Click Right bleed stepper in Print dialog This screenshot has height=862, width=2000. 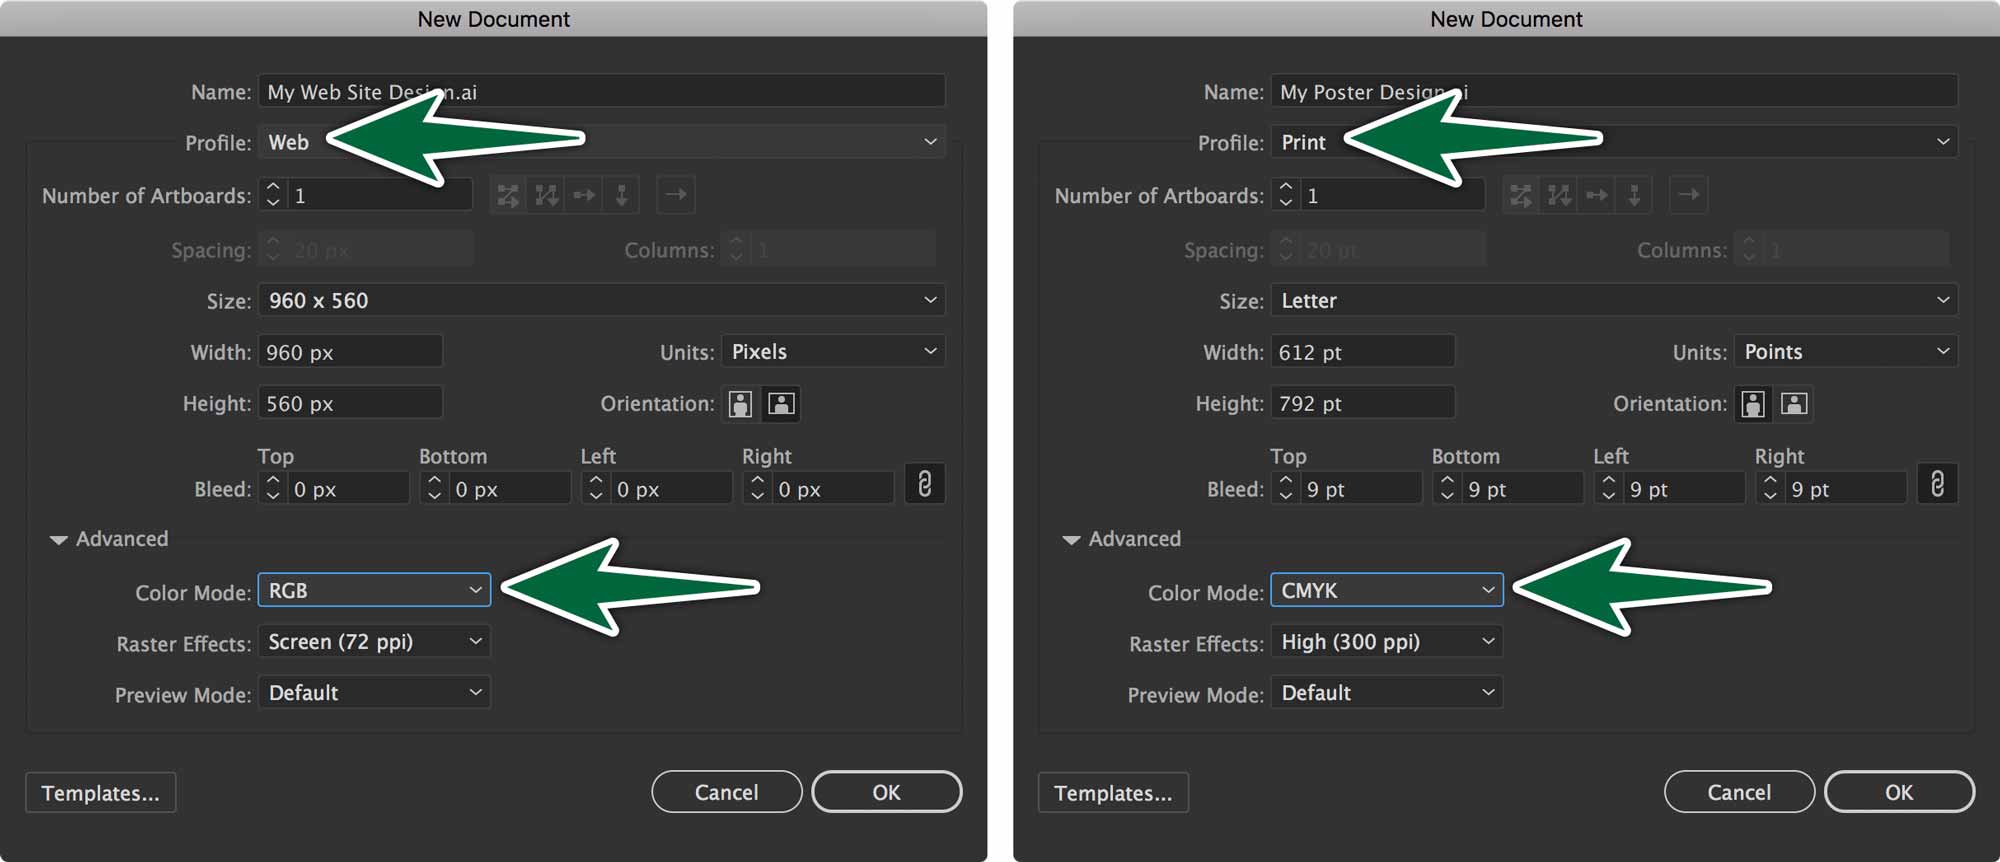tap(1770, 488)
